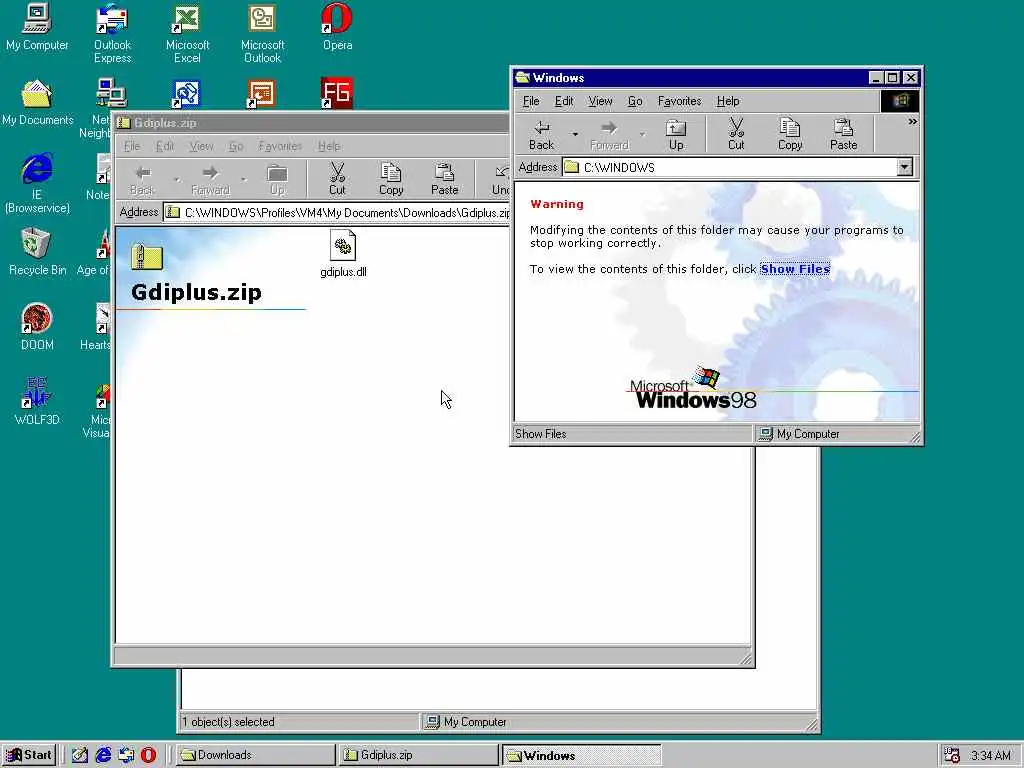Click system clock showing 3:34 AM
Screen dimensions: 1024x768
(x=990, y=756)
